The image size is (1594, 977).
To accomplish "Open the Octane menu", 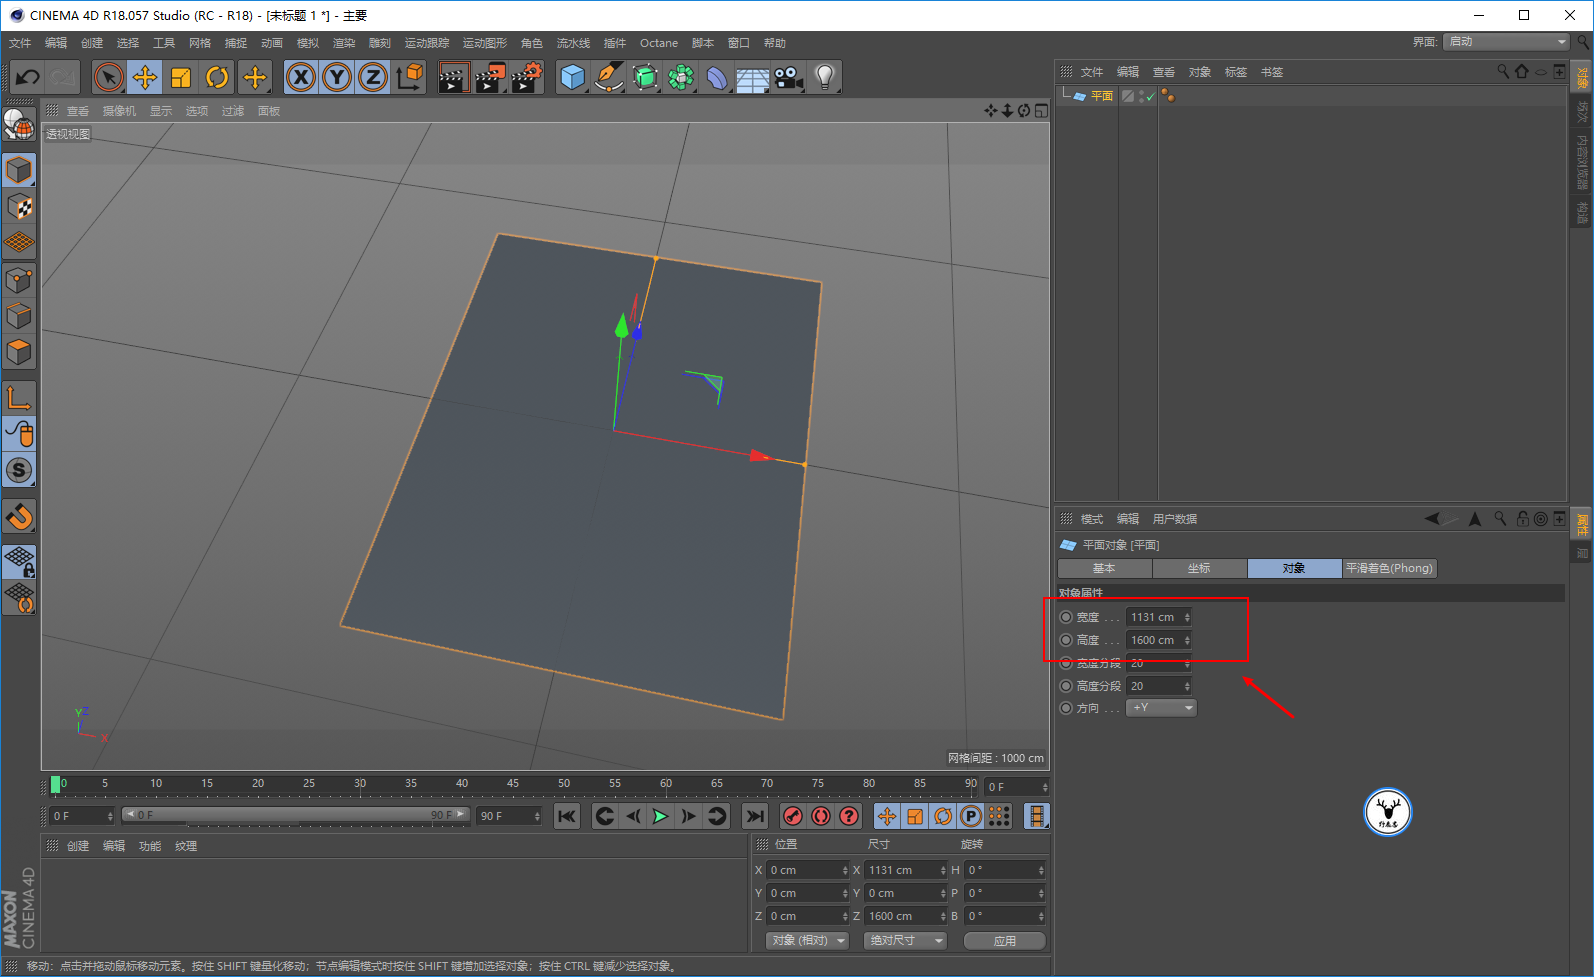I will pos(659,43).
